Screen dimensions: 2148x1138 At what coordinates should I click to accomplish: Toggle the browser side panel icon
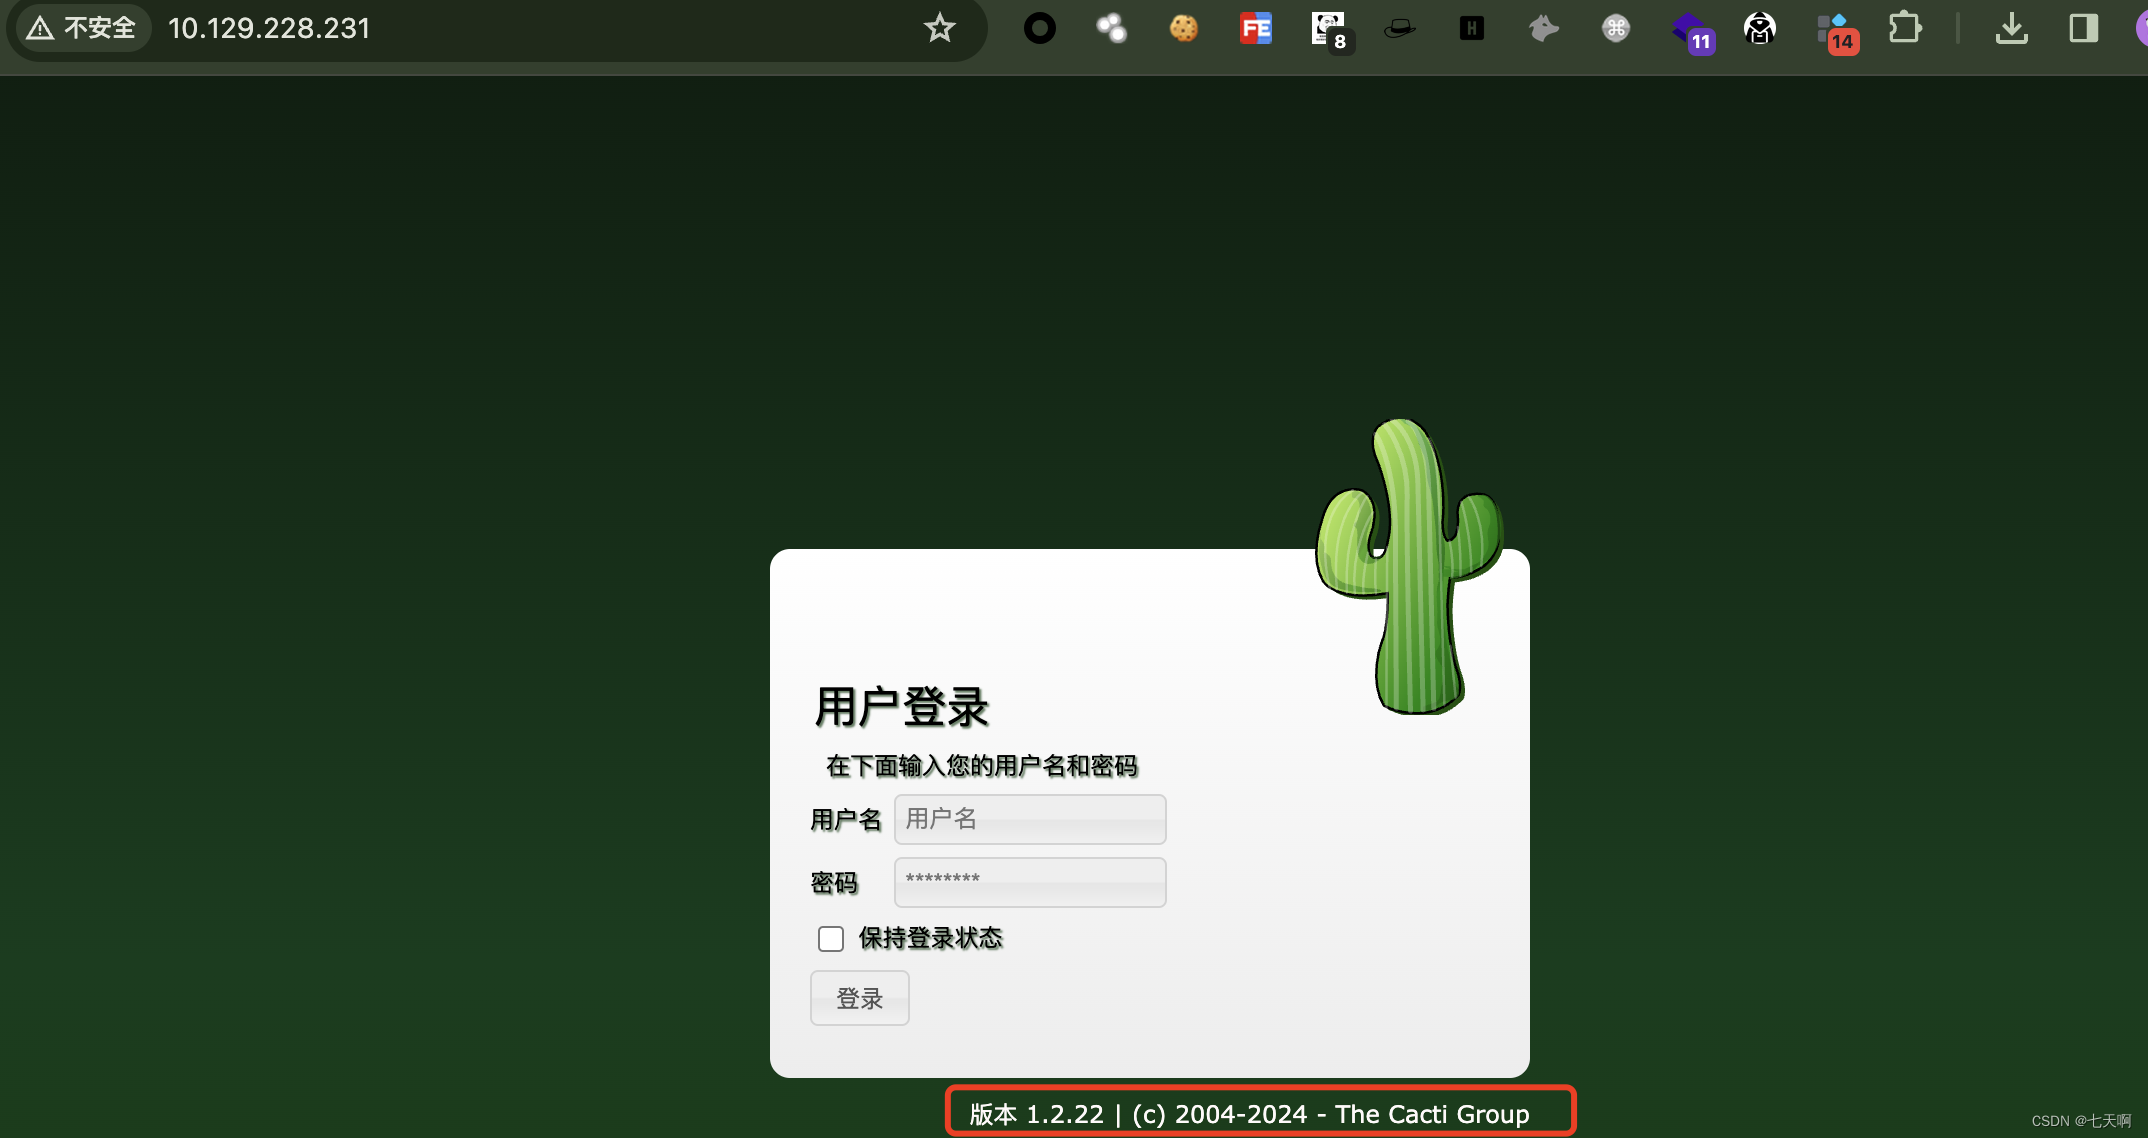(2084, 28)
